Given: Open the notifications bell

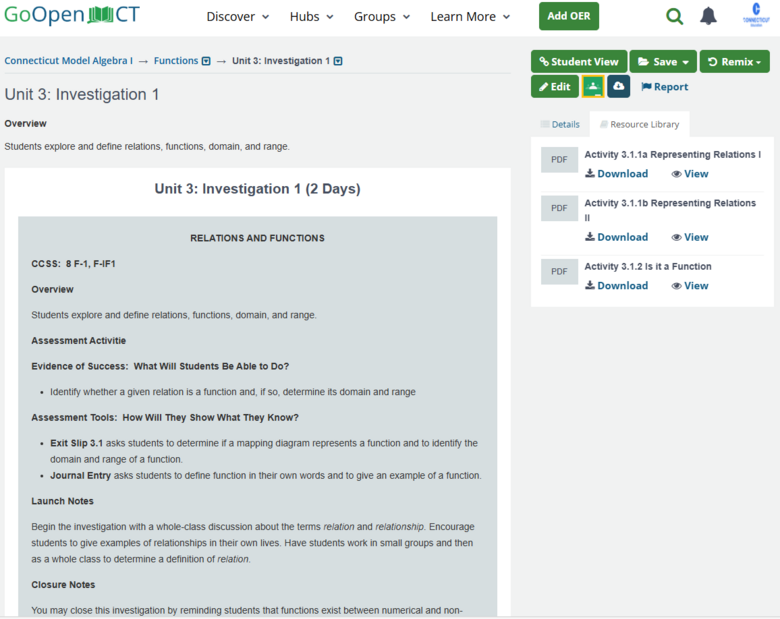Looking at the screenshot, I should (x=708, y=16).
